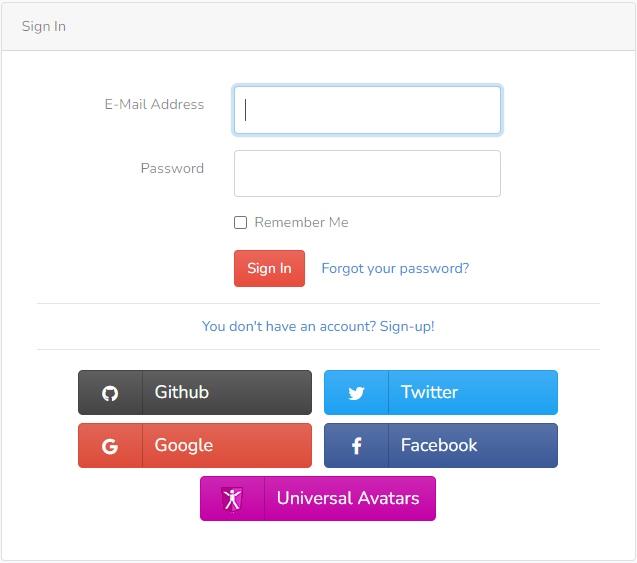Image resolution: width=637 pixels, height=563 pixels.
Task: Click the Github octocat icon
Action: 110,393
